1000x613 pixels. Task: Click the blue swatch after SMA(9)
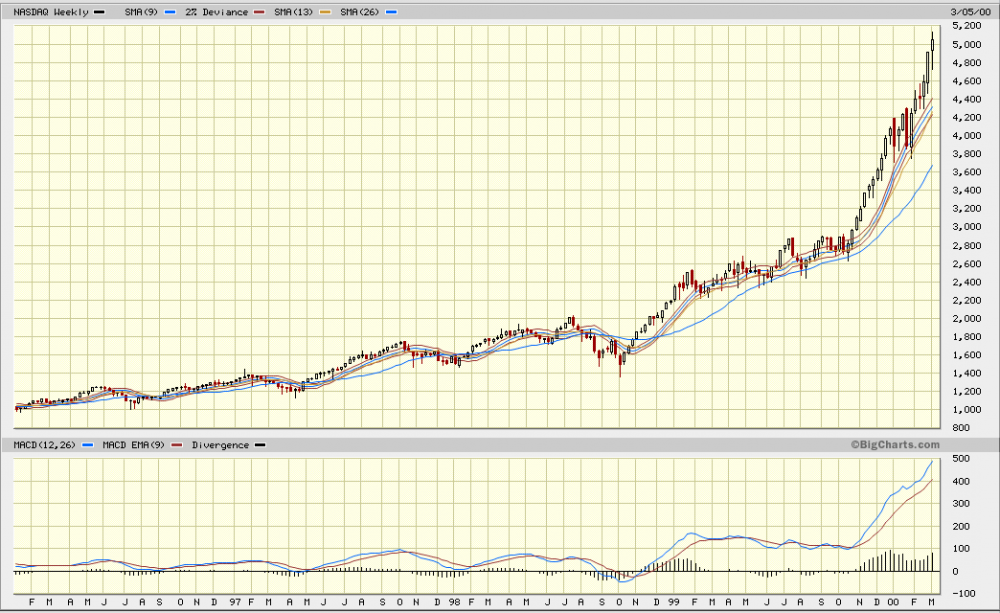170,11
